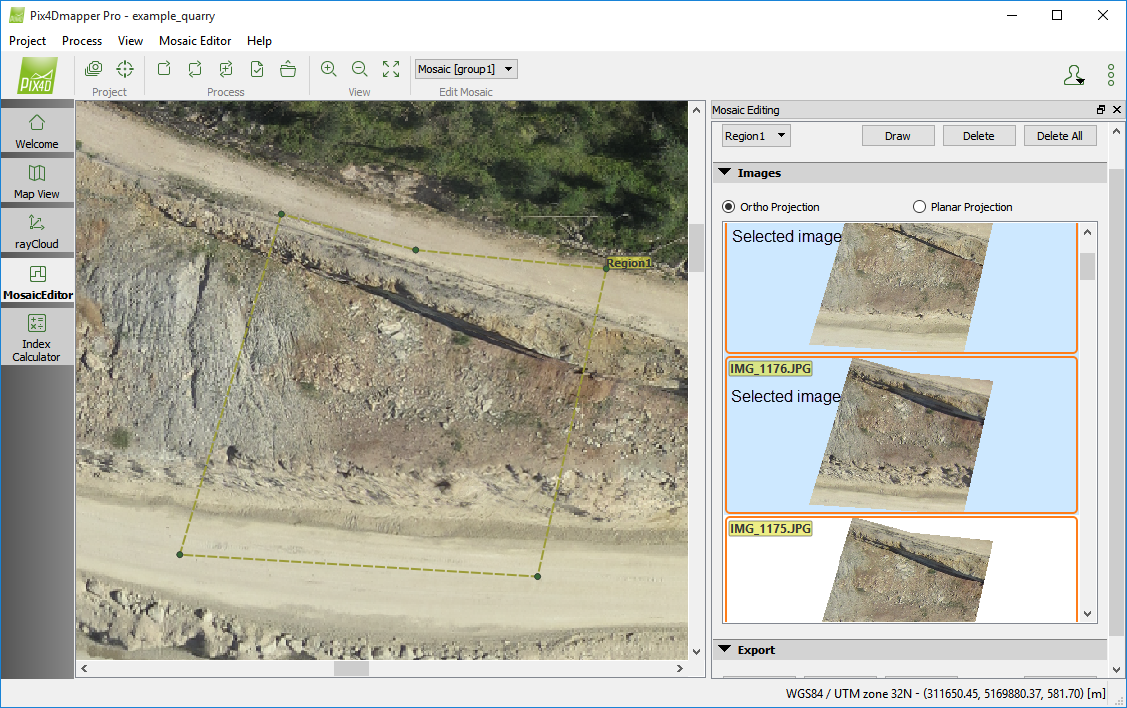Image resolution: width=1127 pixels, height=708 pixels.
Task: Select Planar Projection radio button
Action: (x=920, y=207)
